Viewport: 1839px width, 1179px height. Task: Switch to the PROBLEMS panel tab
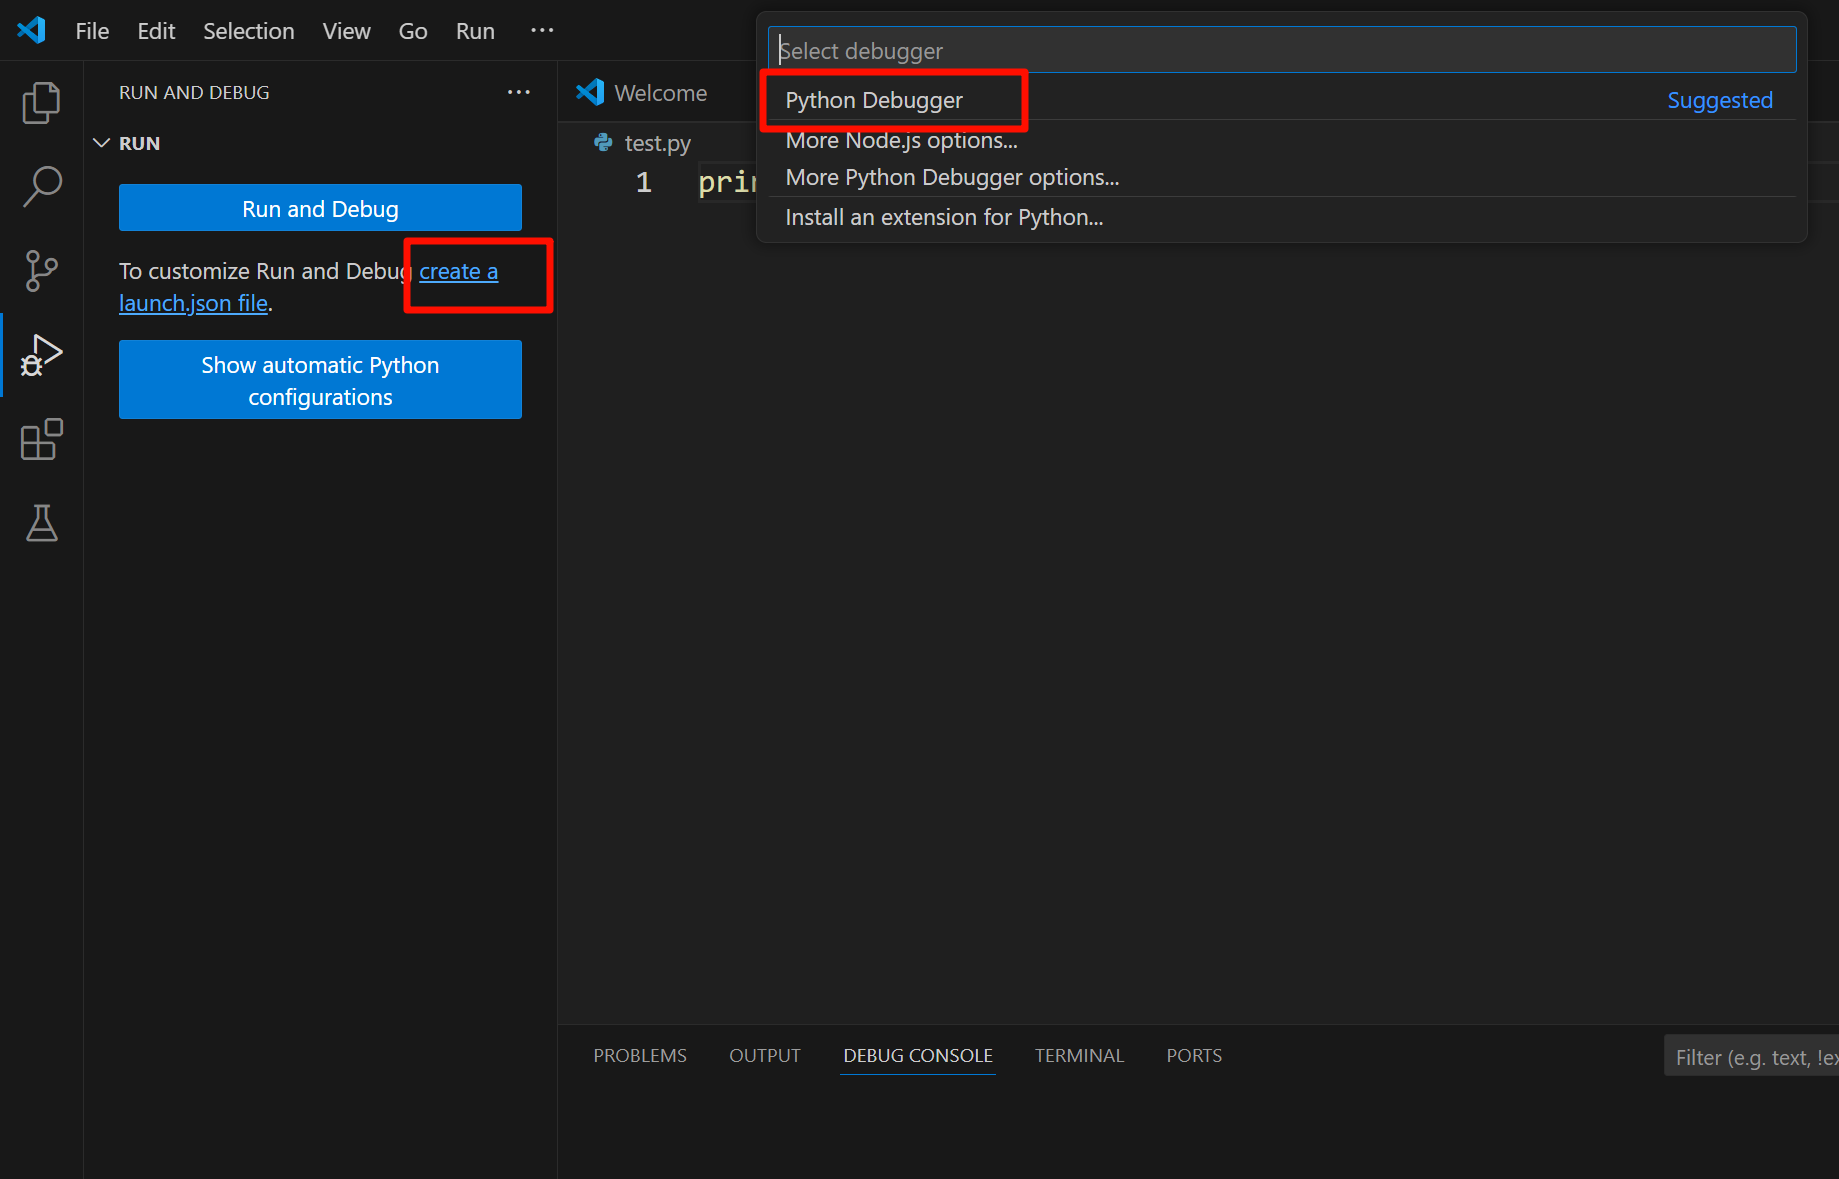(x=640, y=1056)
